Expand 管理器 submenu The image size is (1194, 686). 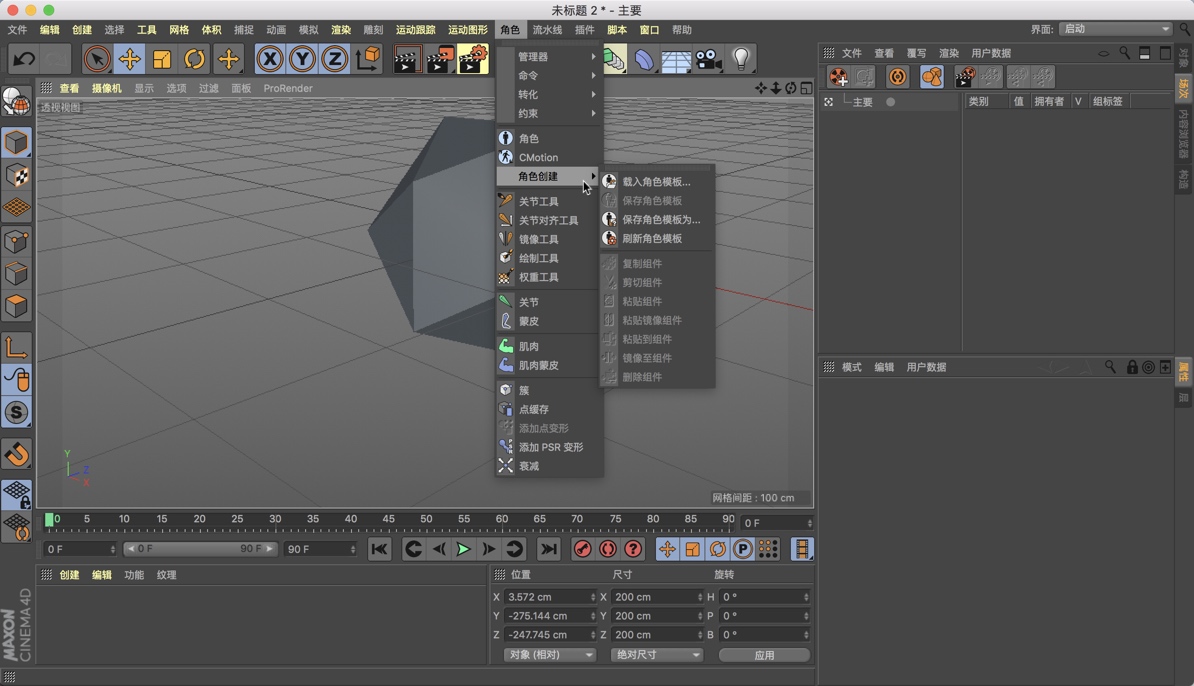pos(549,56)
